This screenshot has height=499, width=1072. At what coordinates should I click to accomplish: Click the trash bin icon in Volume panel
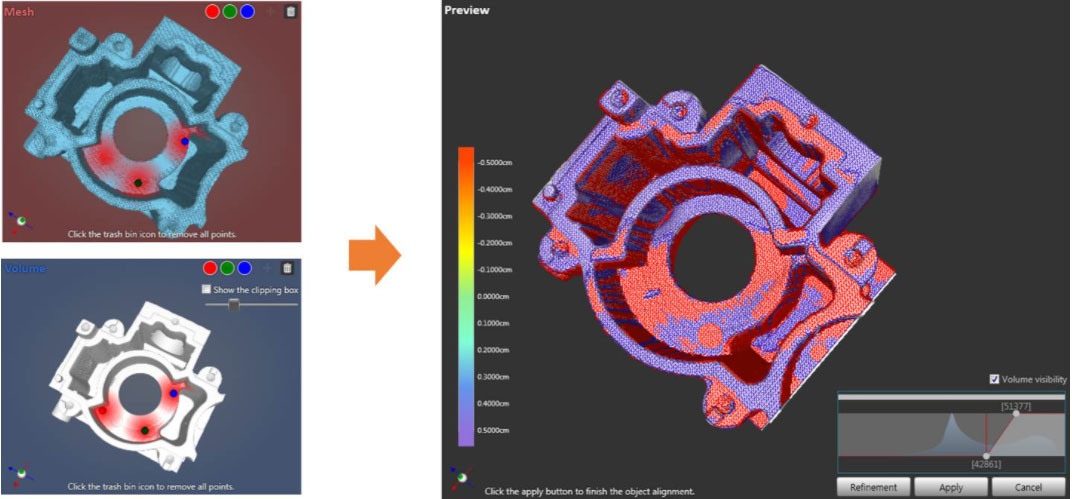[288, 268]
